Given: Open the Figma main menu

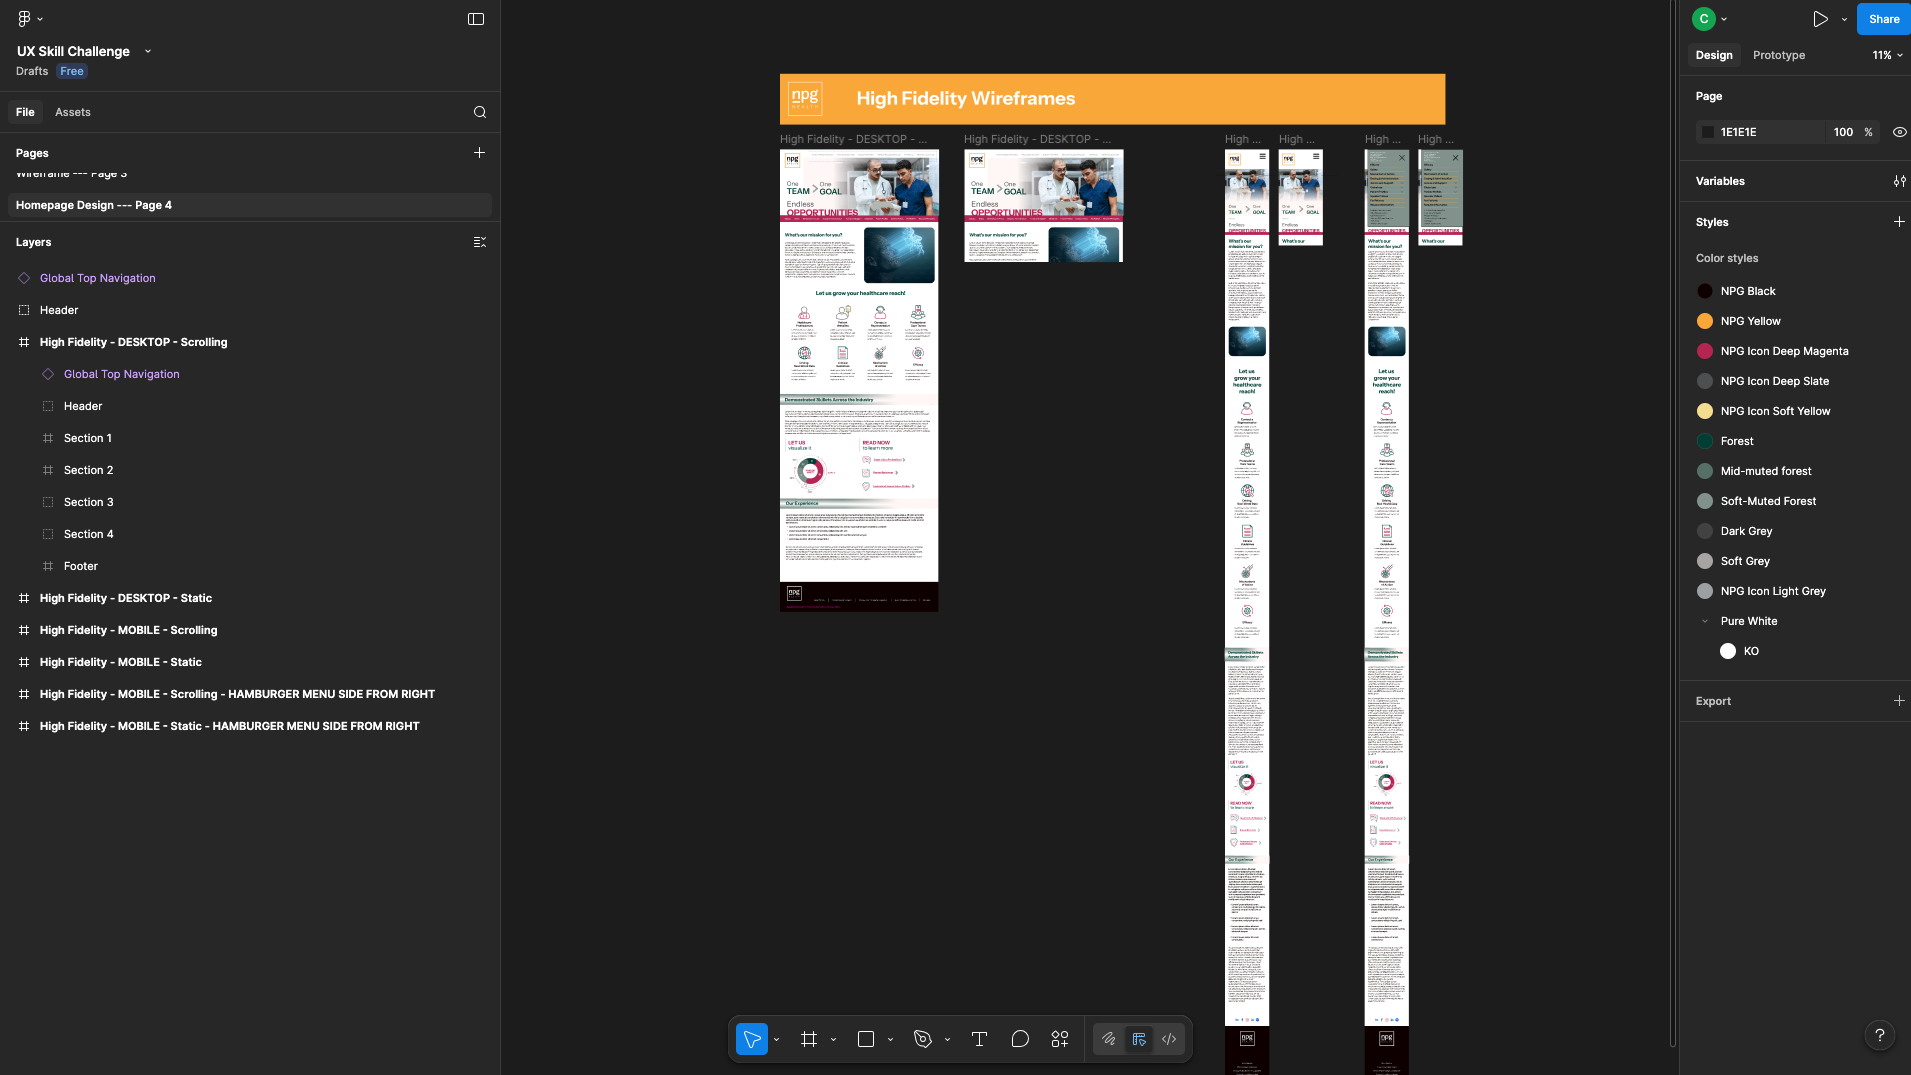Looking at the screenshot, I should pos(22,18).
